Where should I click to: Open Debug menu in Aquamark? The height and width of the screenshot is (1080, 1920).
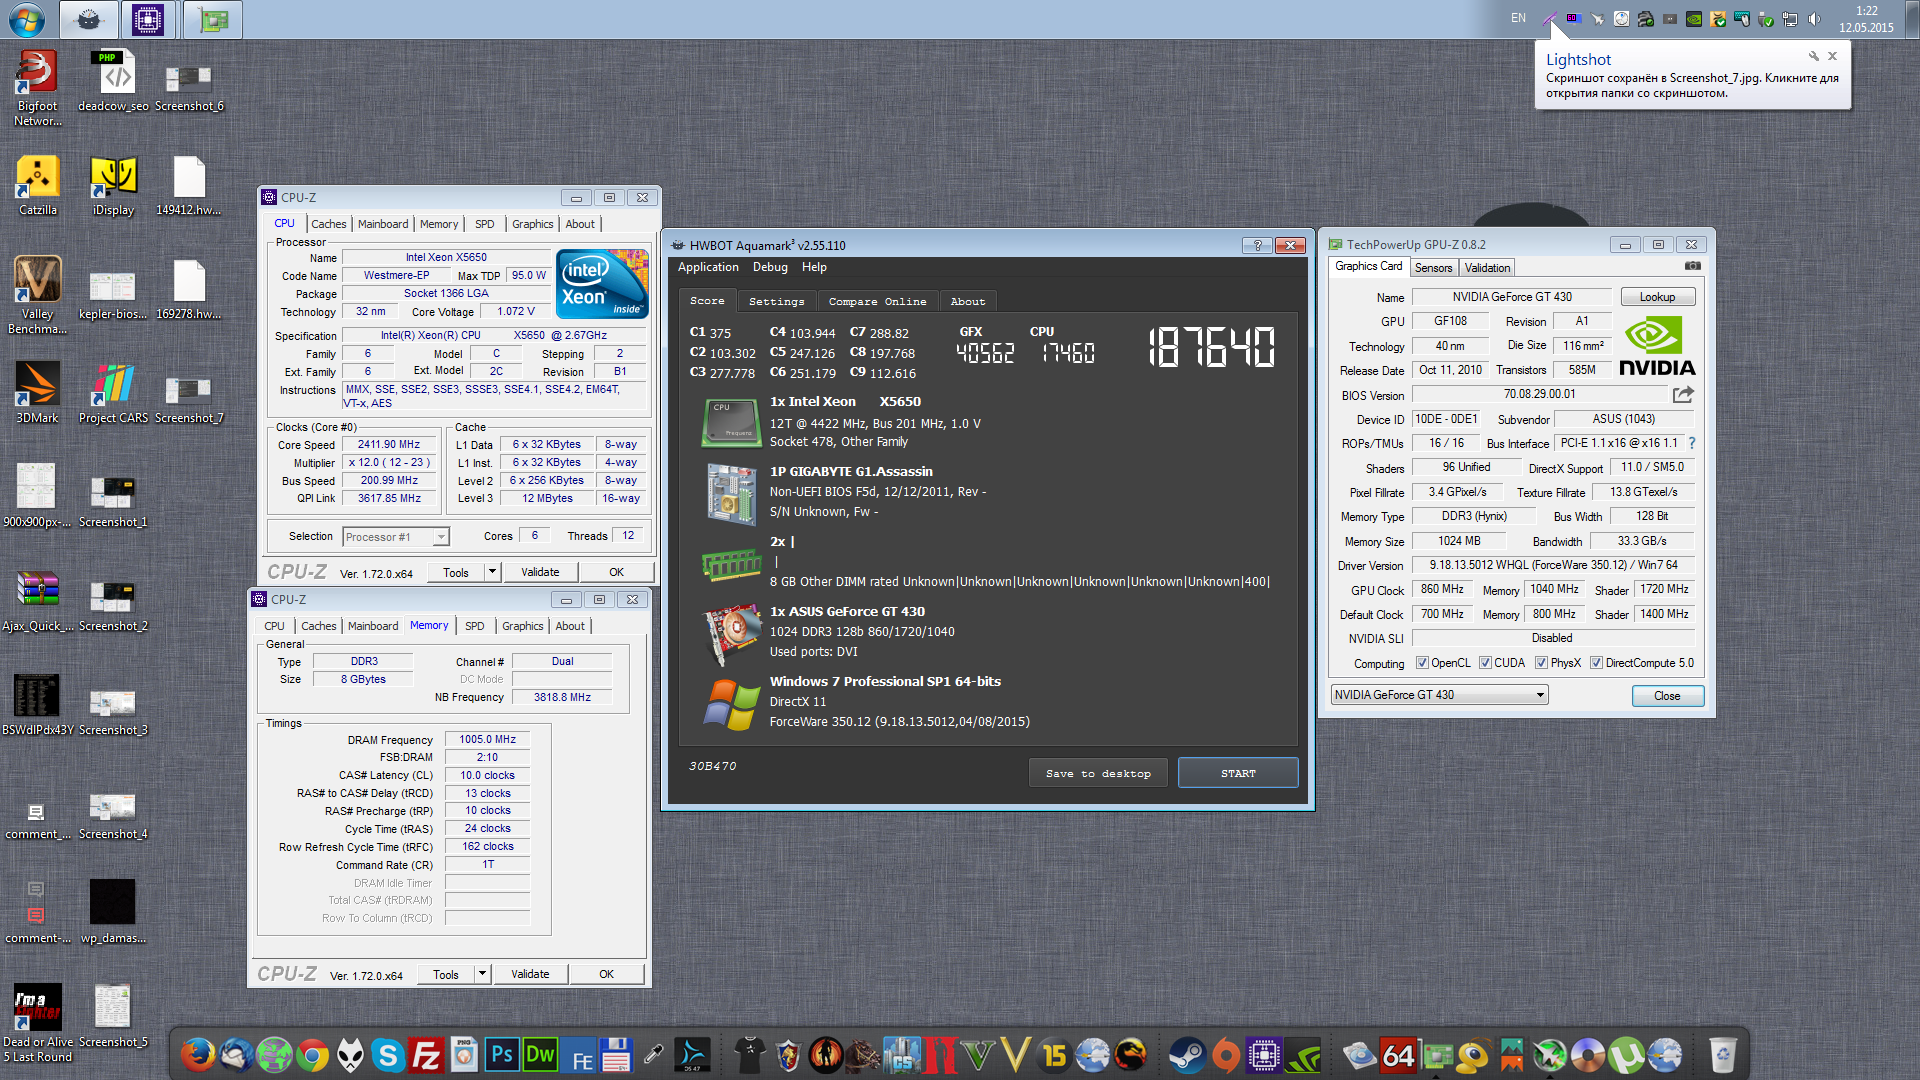click(770, 267)
